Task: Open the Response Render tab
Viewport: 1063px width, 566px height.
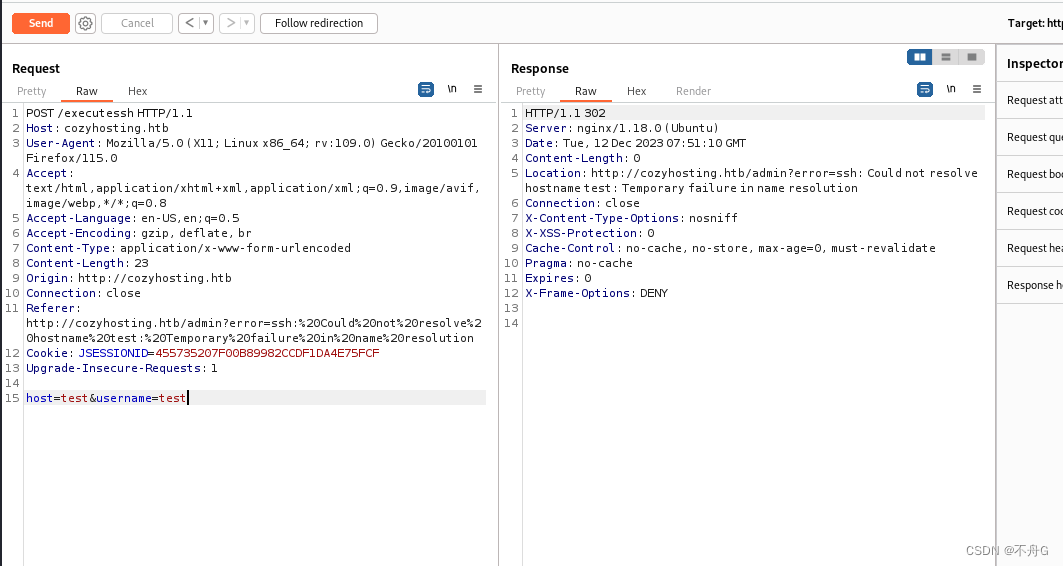Action: [694, 91]
